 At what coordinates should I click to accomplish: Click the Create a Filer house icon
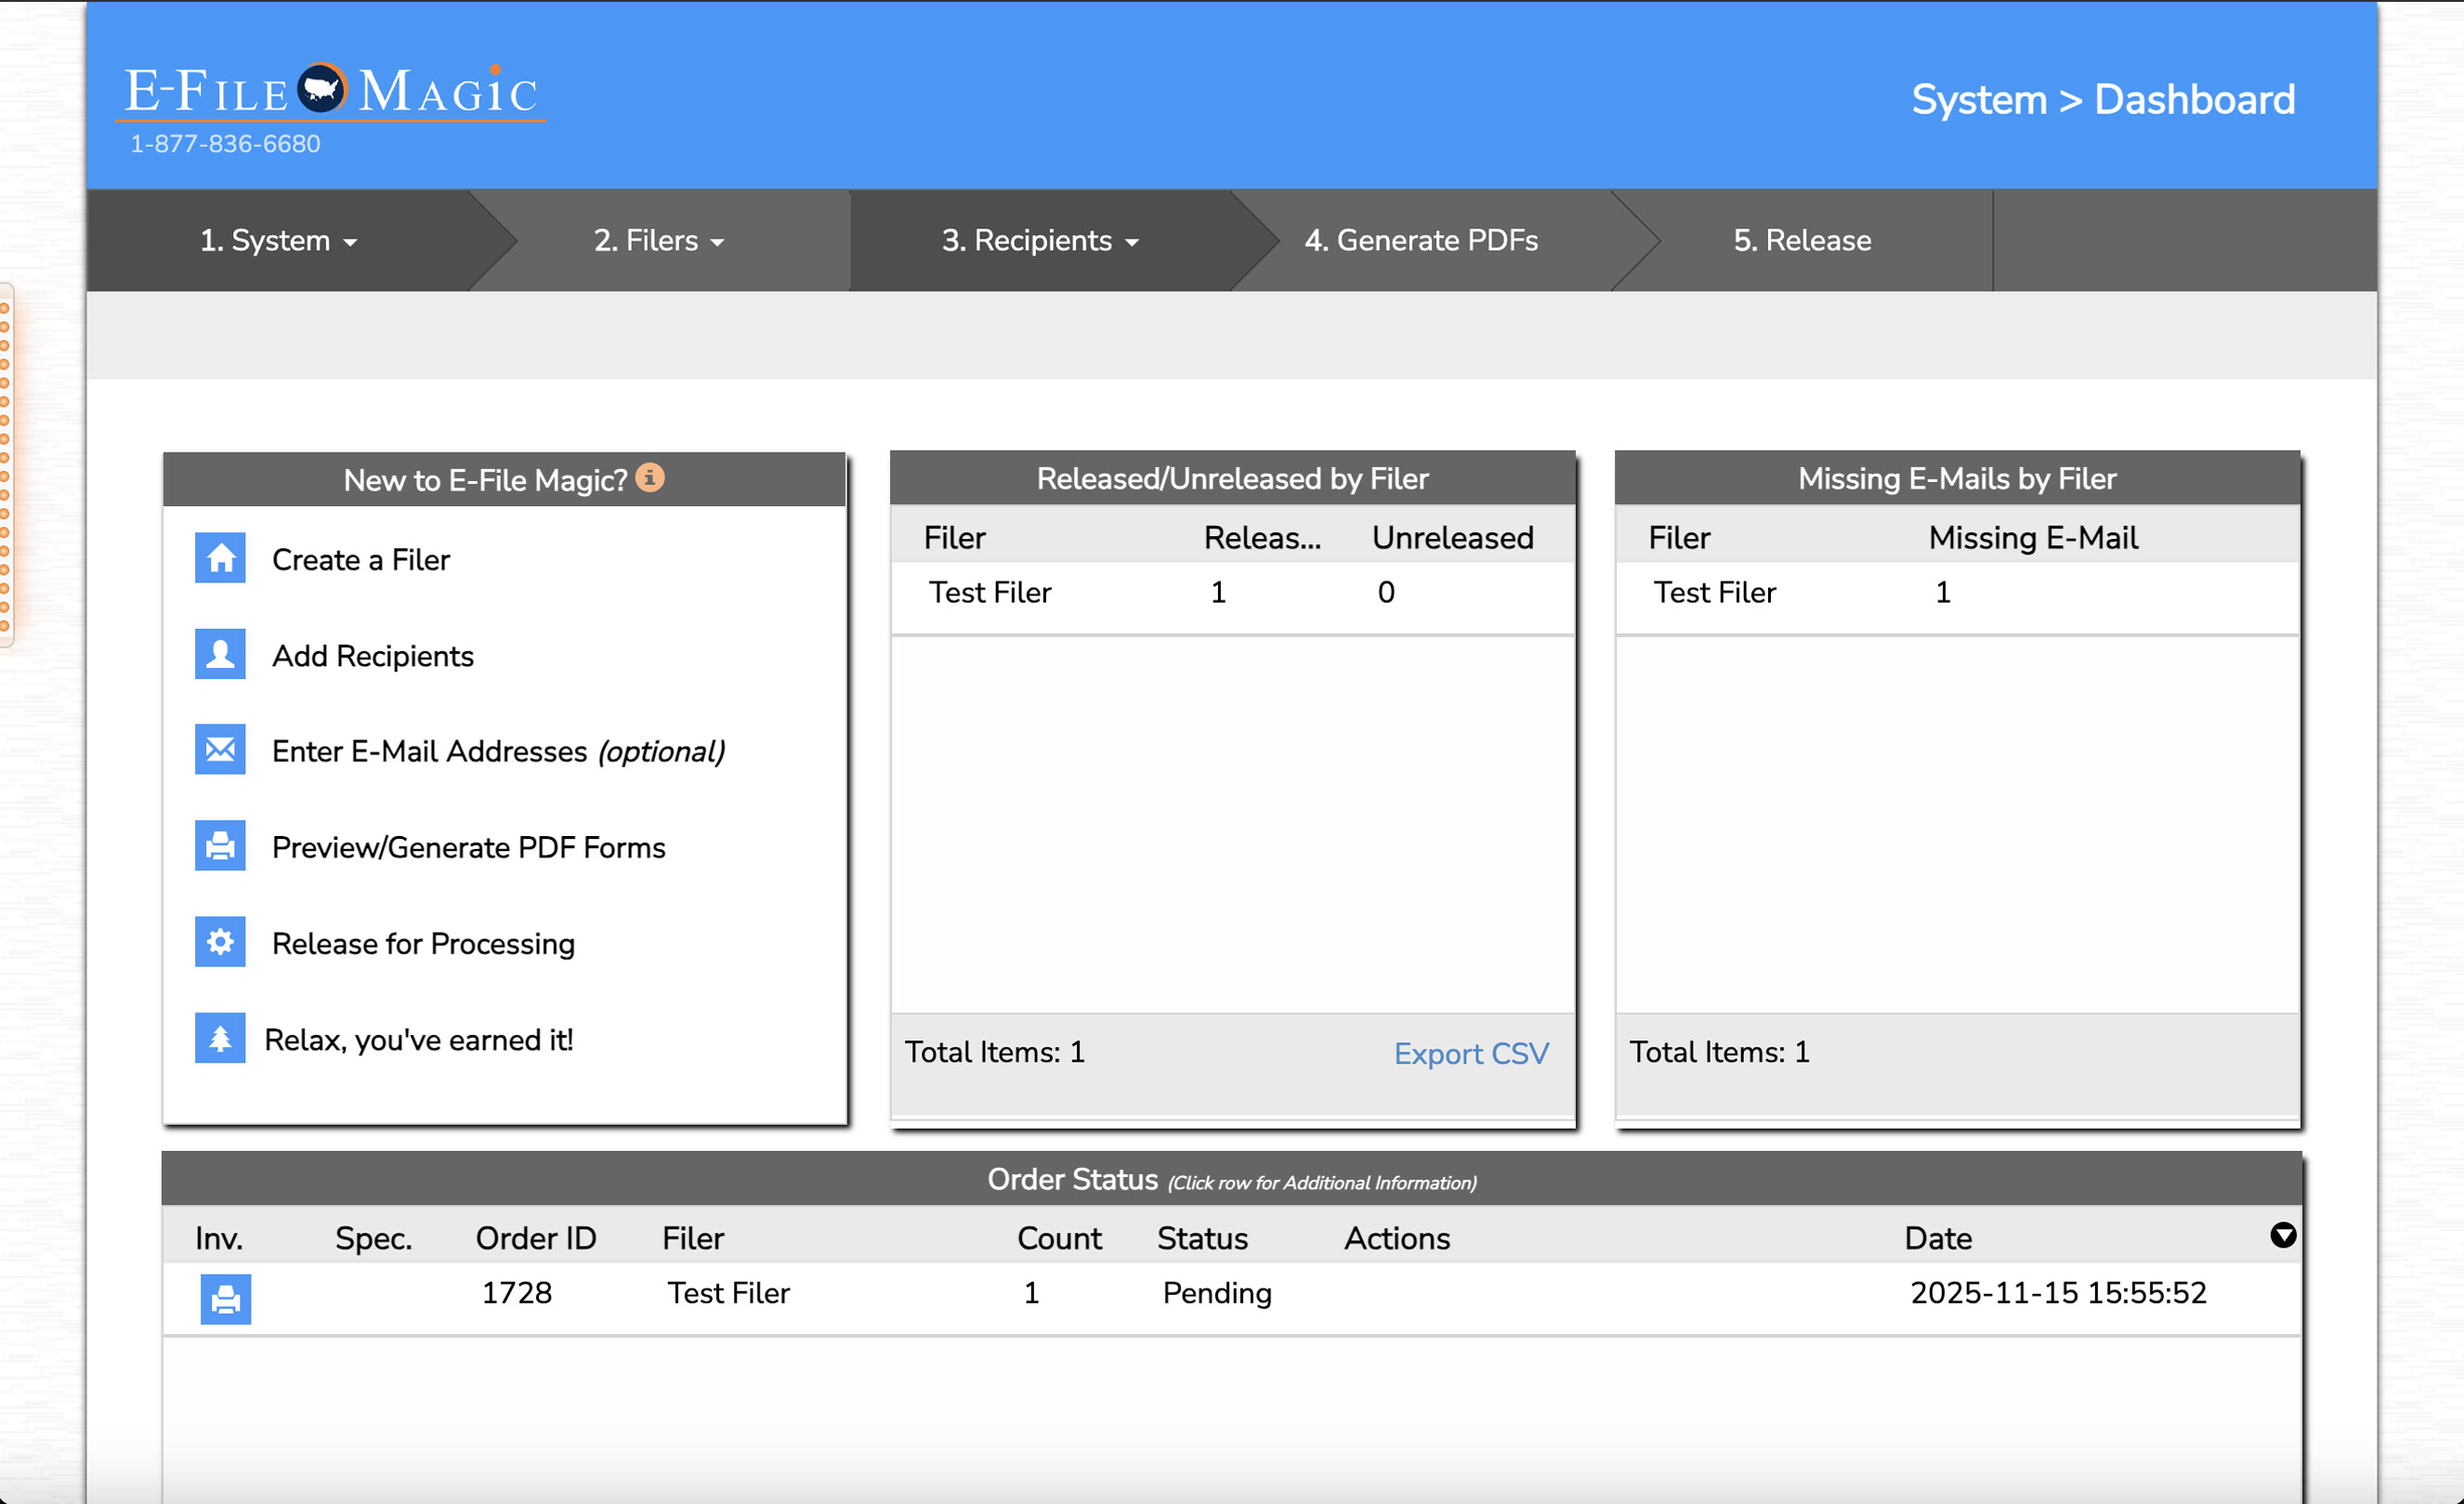[x=220, y=558]
